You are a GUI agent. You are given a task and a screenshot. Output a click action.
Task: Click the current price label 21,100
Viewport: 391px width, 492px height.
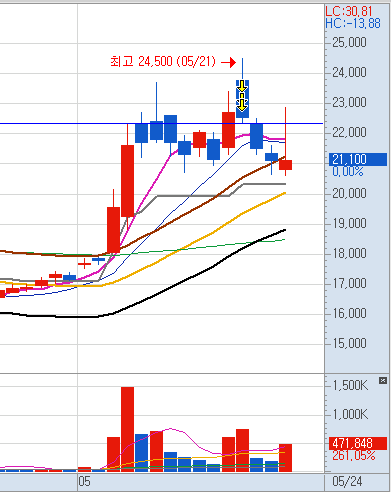point(358,159)
